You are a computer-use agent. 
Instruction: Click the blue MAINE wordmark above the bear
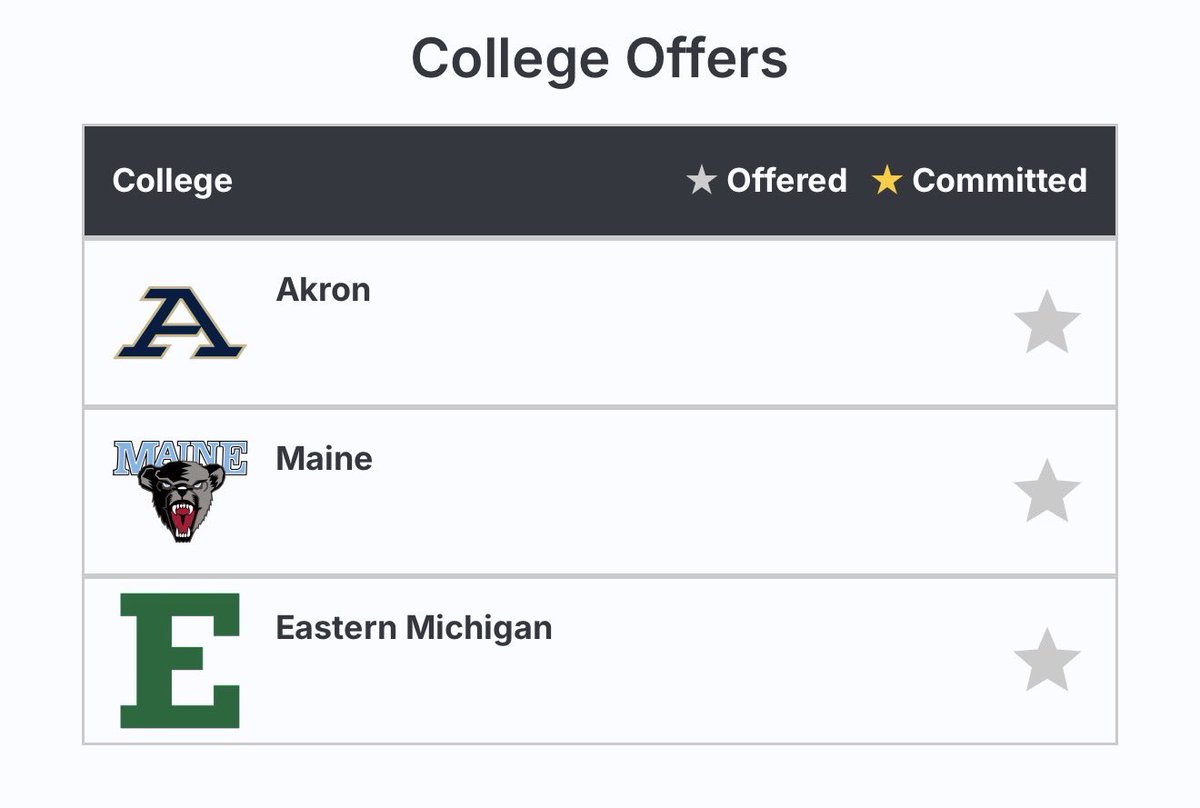(180, 458)
